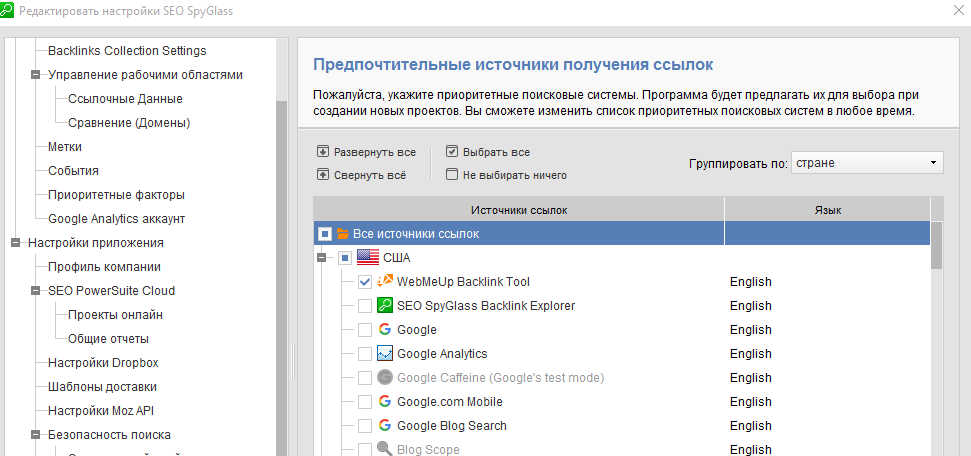Click the orange folder icon for all sources

coord(343,234)
